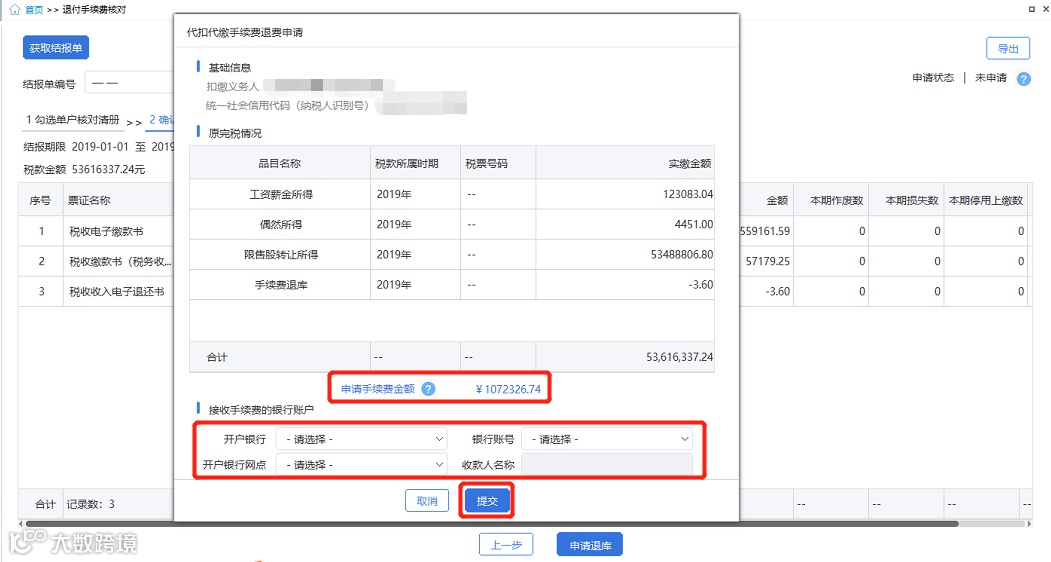Go back with 上一步 button
Screen dimensions: 1051x562
click(506, 545)
